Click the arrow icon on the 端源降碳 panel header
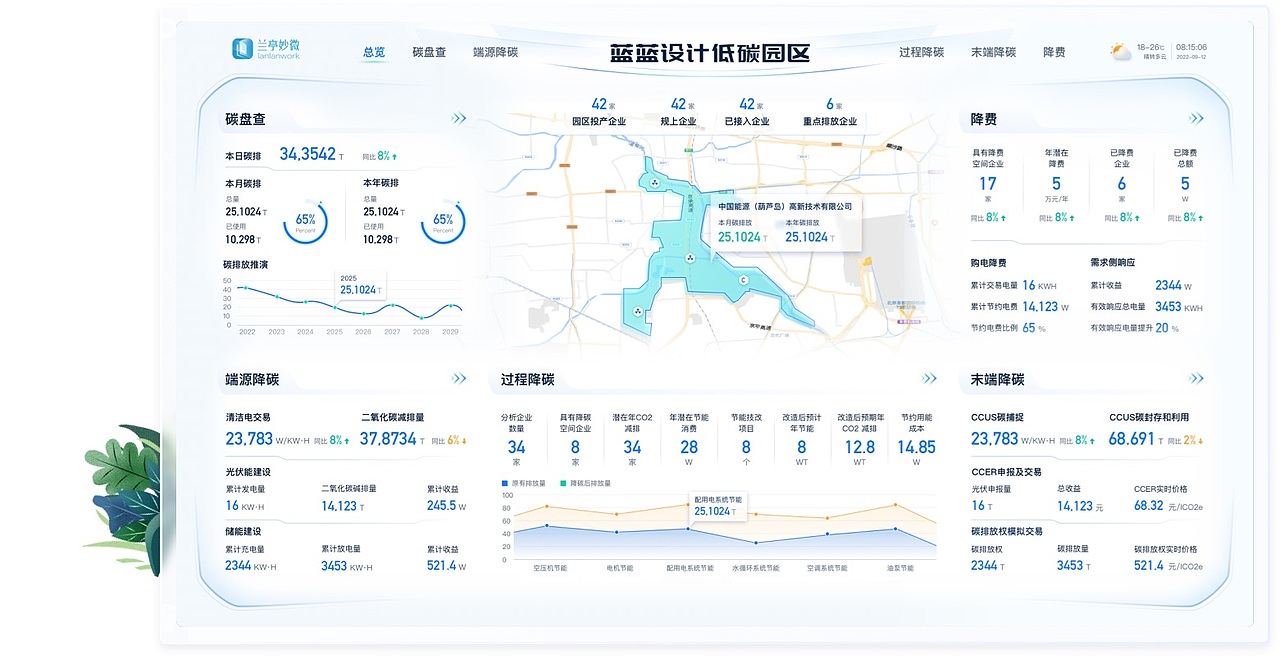The image size is (1280, 659). pos(460,378)
